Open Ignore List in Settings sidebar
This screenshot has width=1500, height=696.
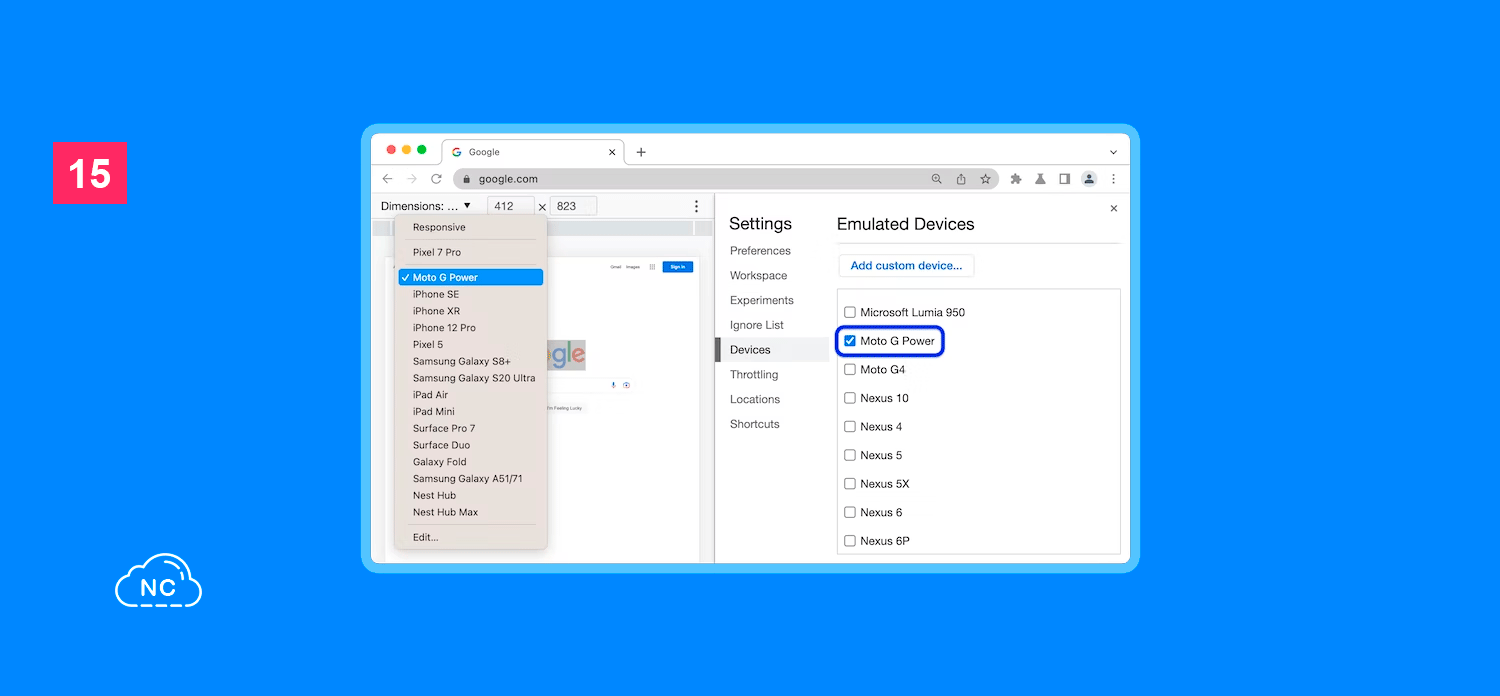coord(757,325)
